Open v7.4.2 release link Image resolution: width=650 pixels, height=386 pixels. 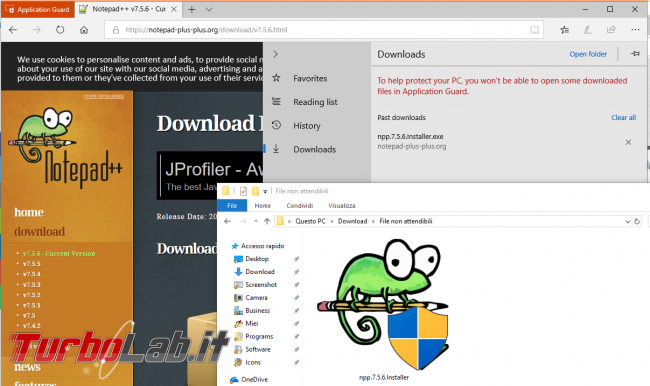click(32, 326)
